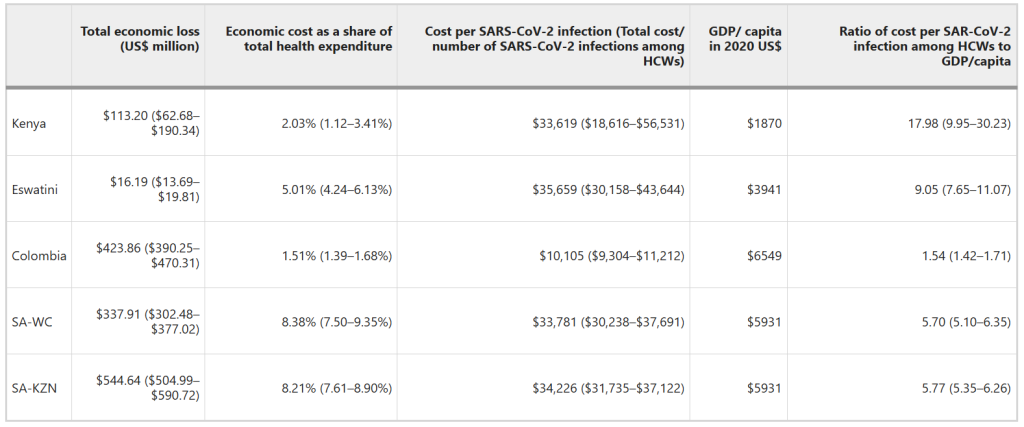Viewport: 1024px width, 427px height.
Task: Select the SA-KZN row label
Action: tap(34, 388)
